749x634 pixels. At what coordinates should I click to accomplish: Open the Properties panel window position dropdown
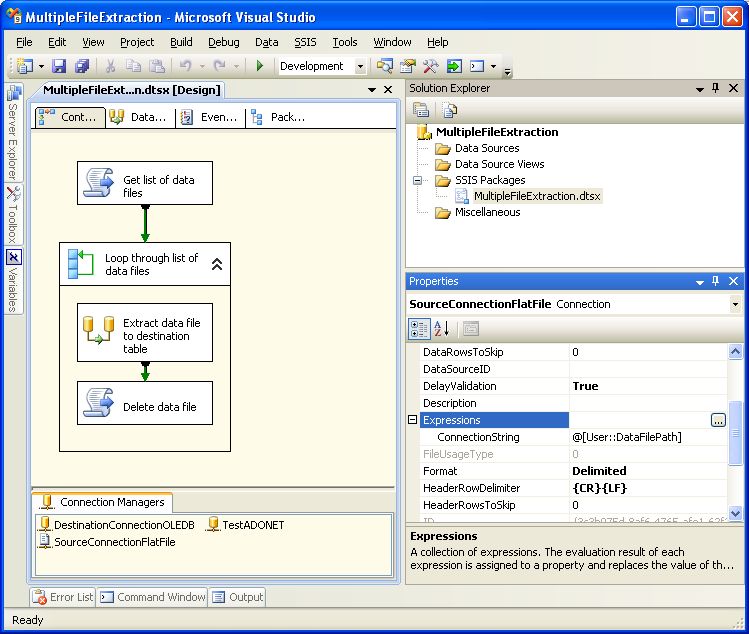point(700,282)
